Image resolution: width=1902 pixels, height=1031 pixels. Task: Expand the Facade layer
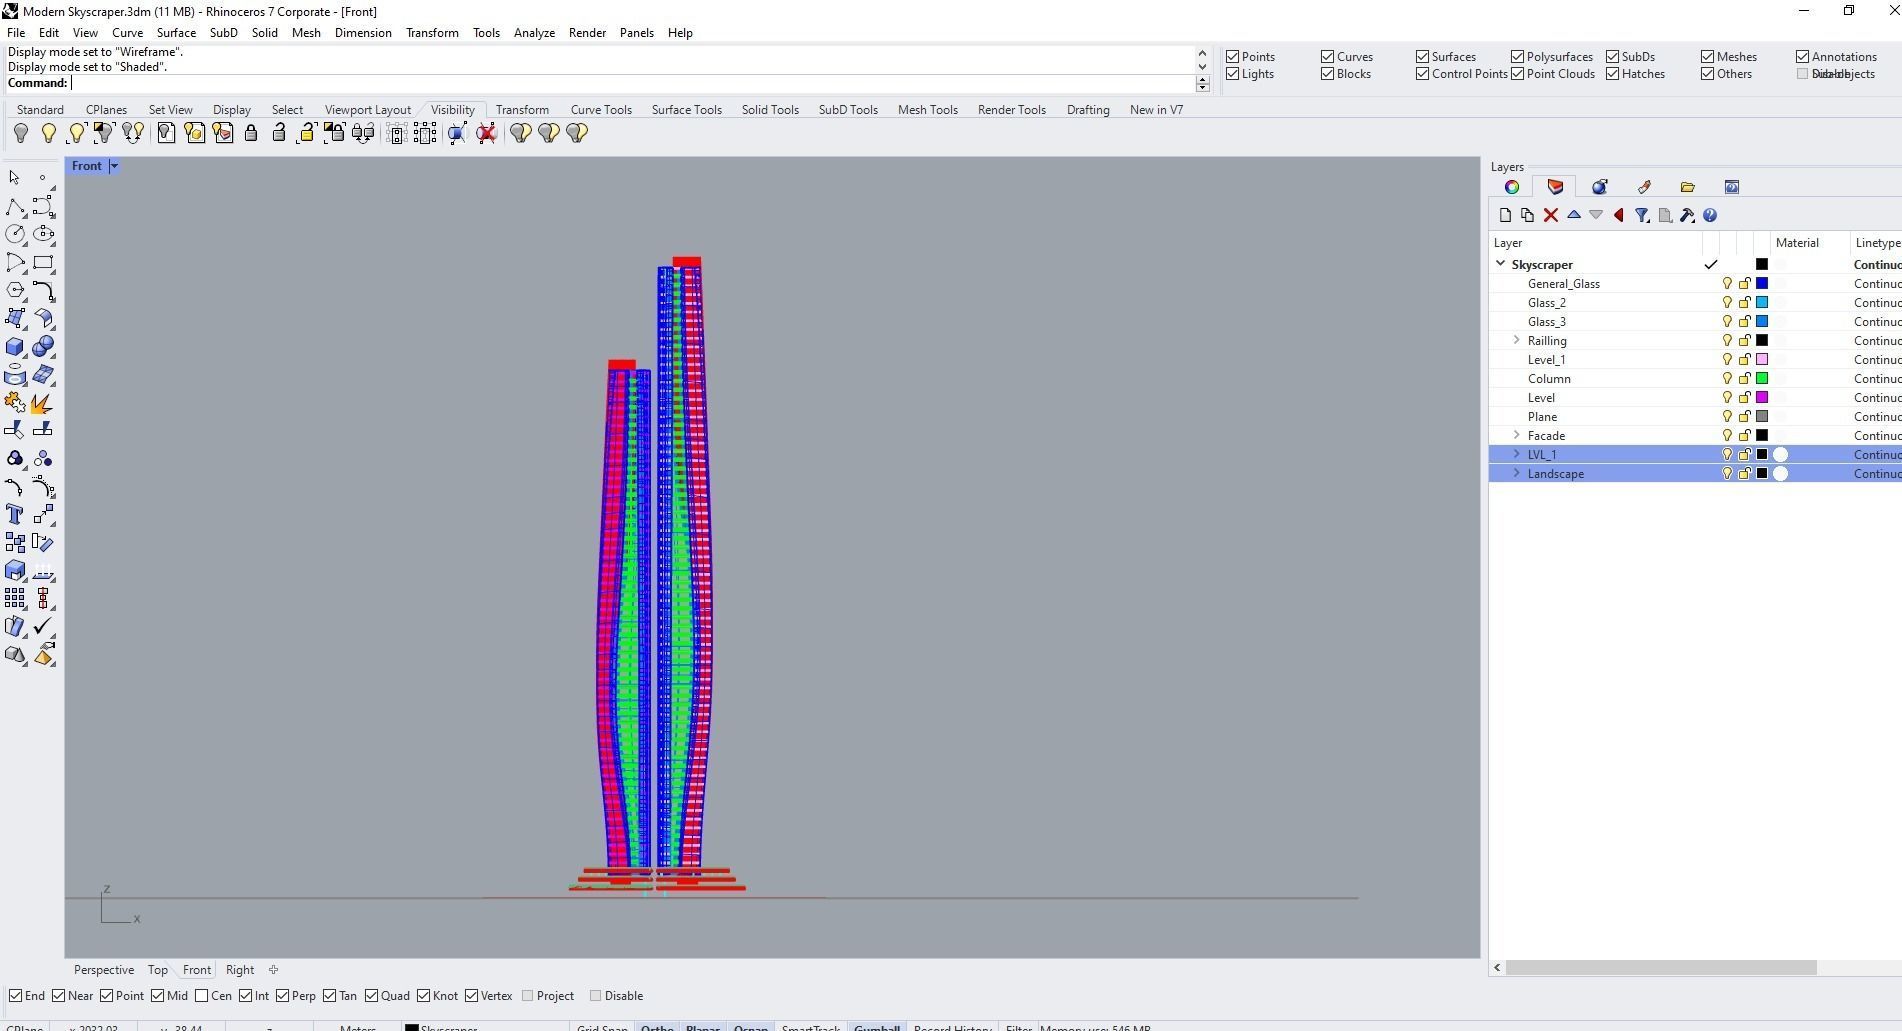(1517, 436)
